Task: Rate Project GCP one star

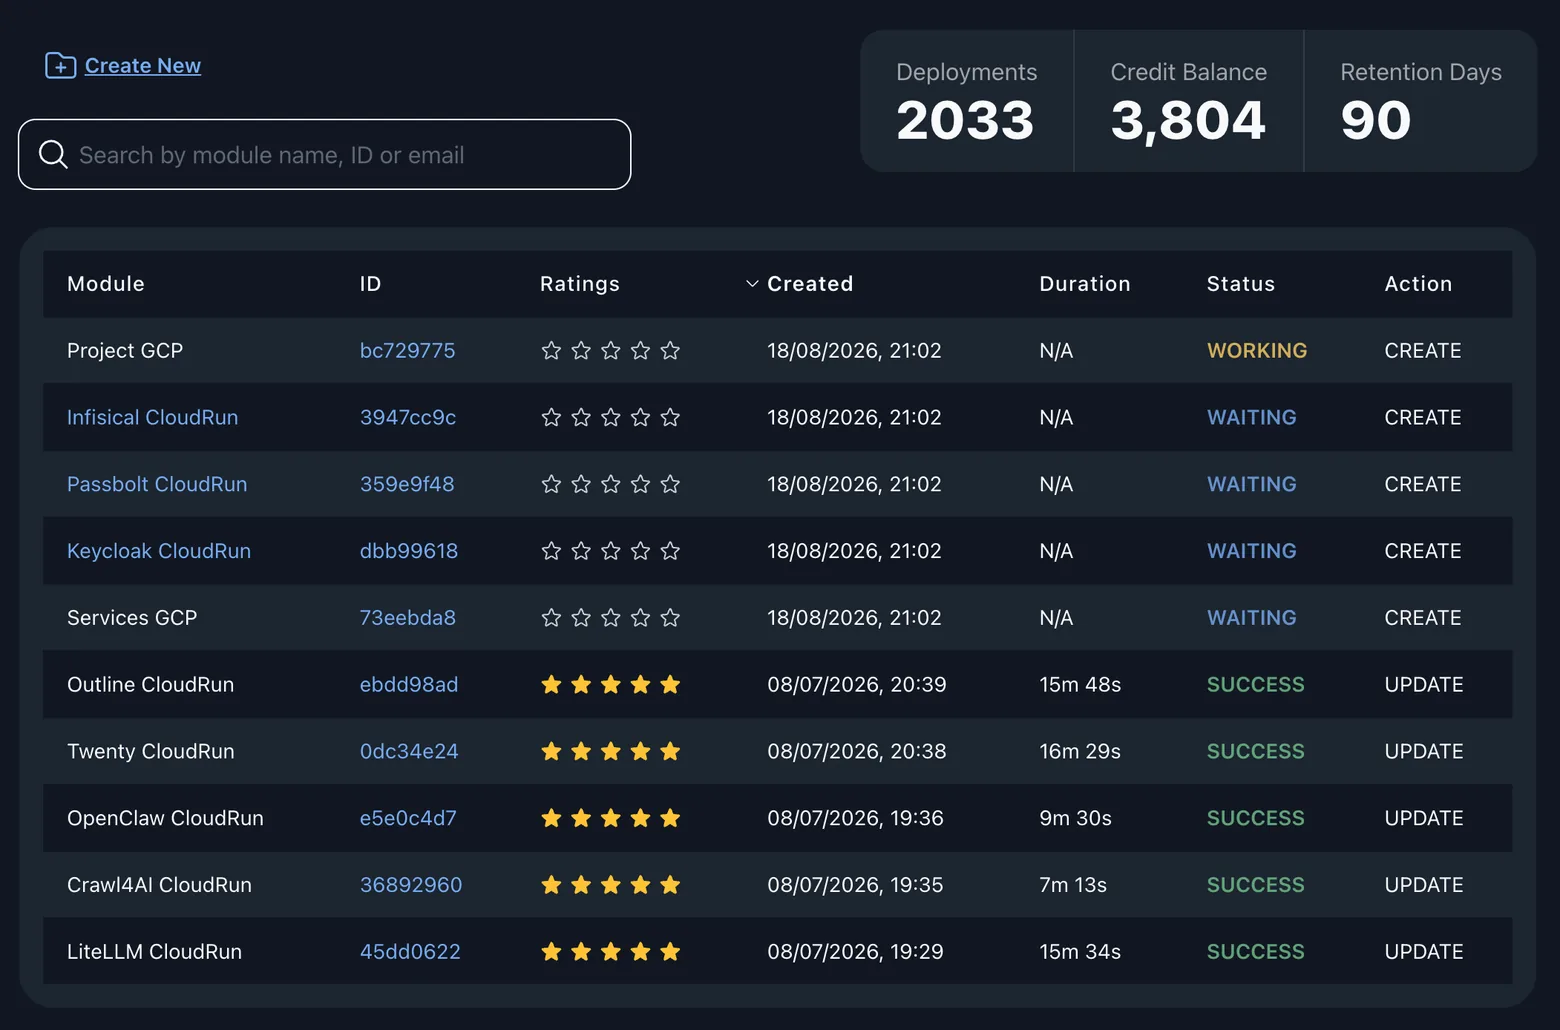Action: 551,350
